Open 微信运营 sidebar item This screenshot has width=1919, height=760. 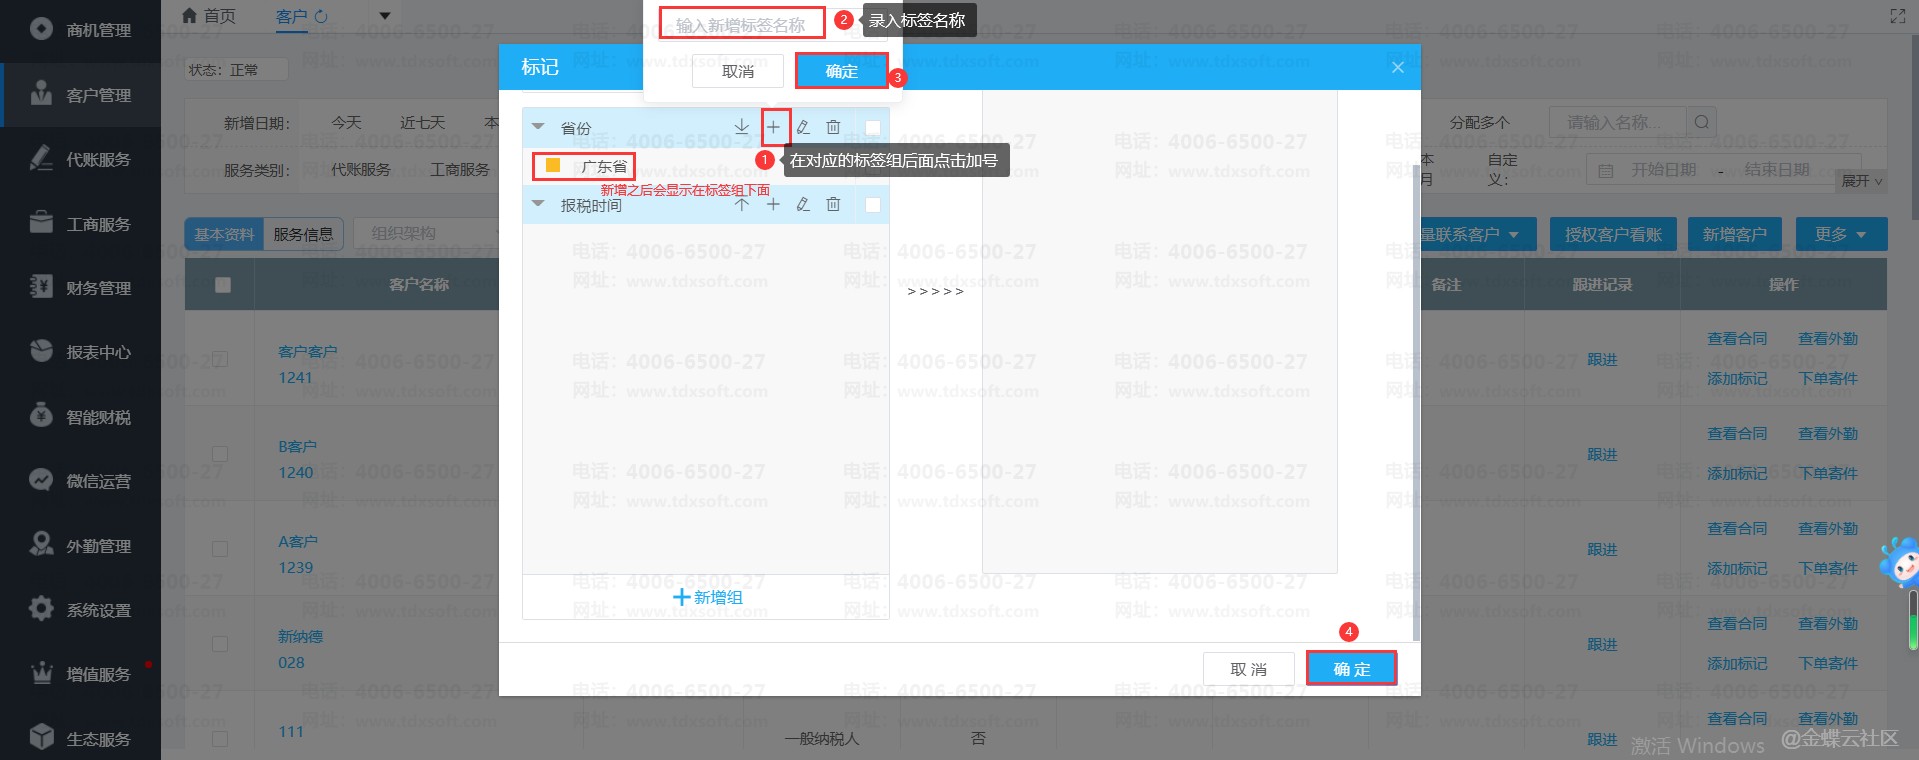pos(80,481)
